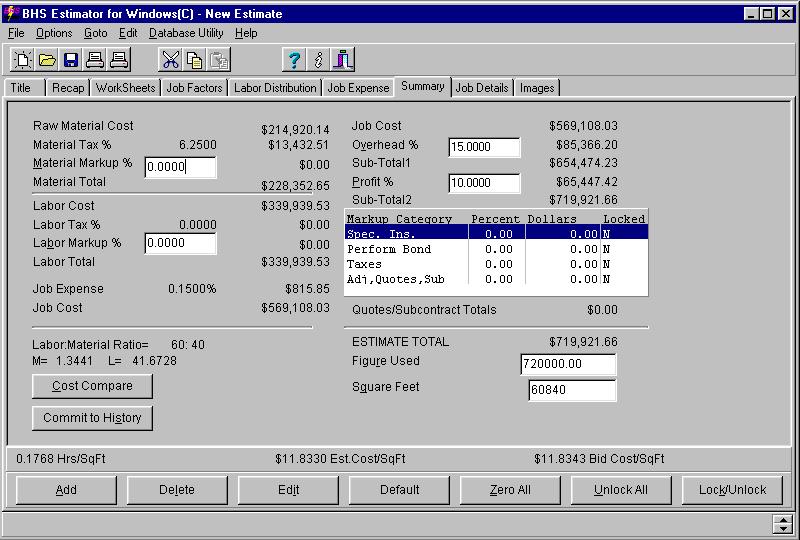
Task: Click the Locked value N for Perform Bond
Action: coord(606,249)
